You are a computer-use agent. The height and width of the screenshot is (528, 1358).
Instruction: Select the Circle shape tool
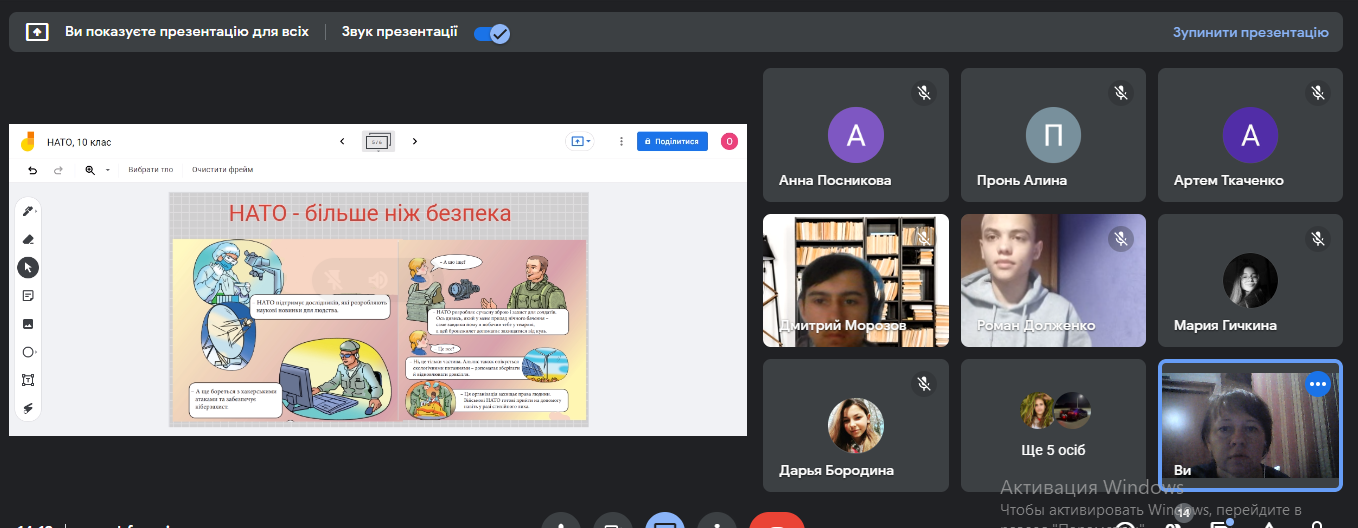tap(28, 352)
